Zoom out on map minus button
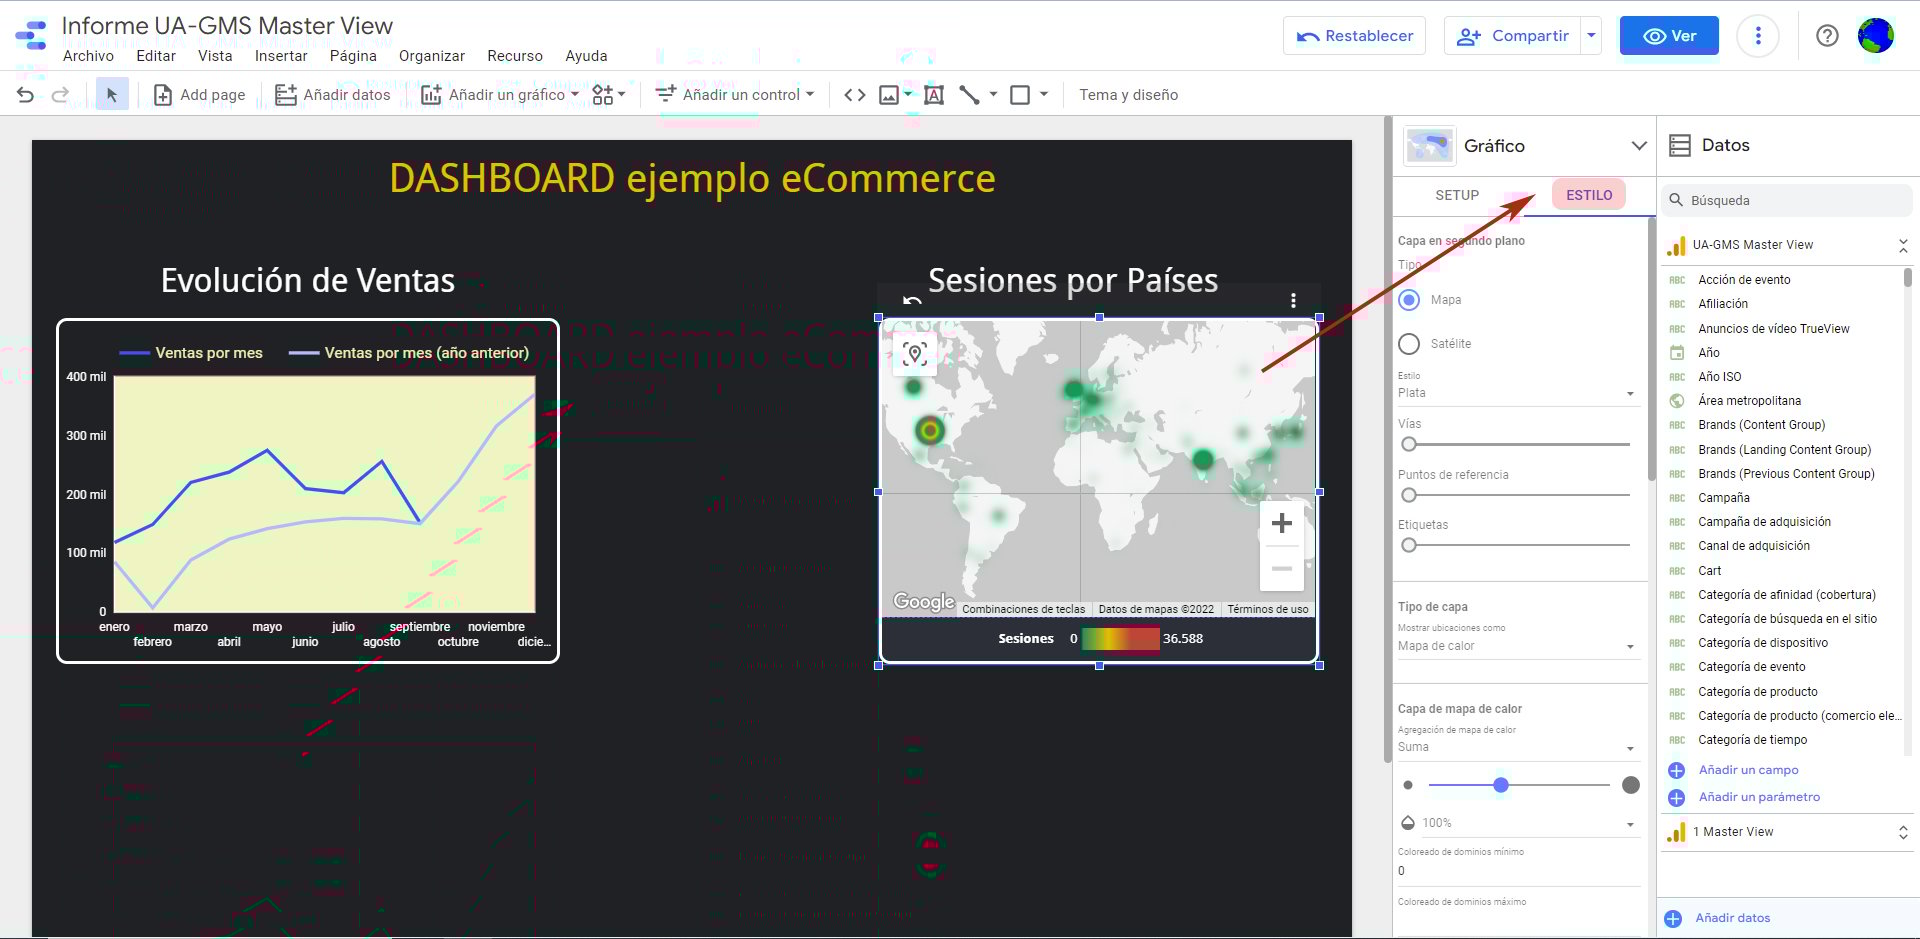1920x939 pixels. [x=1281, y=569]
